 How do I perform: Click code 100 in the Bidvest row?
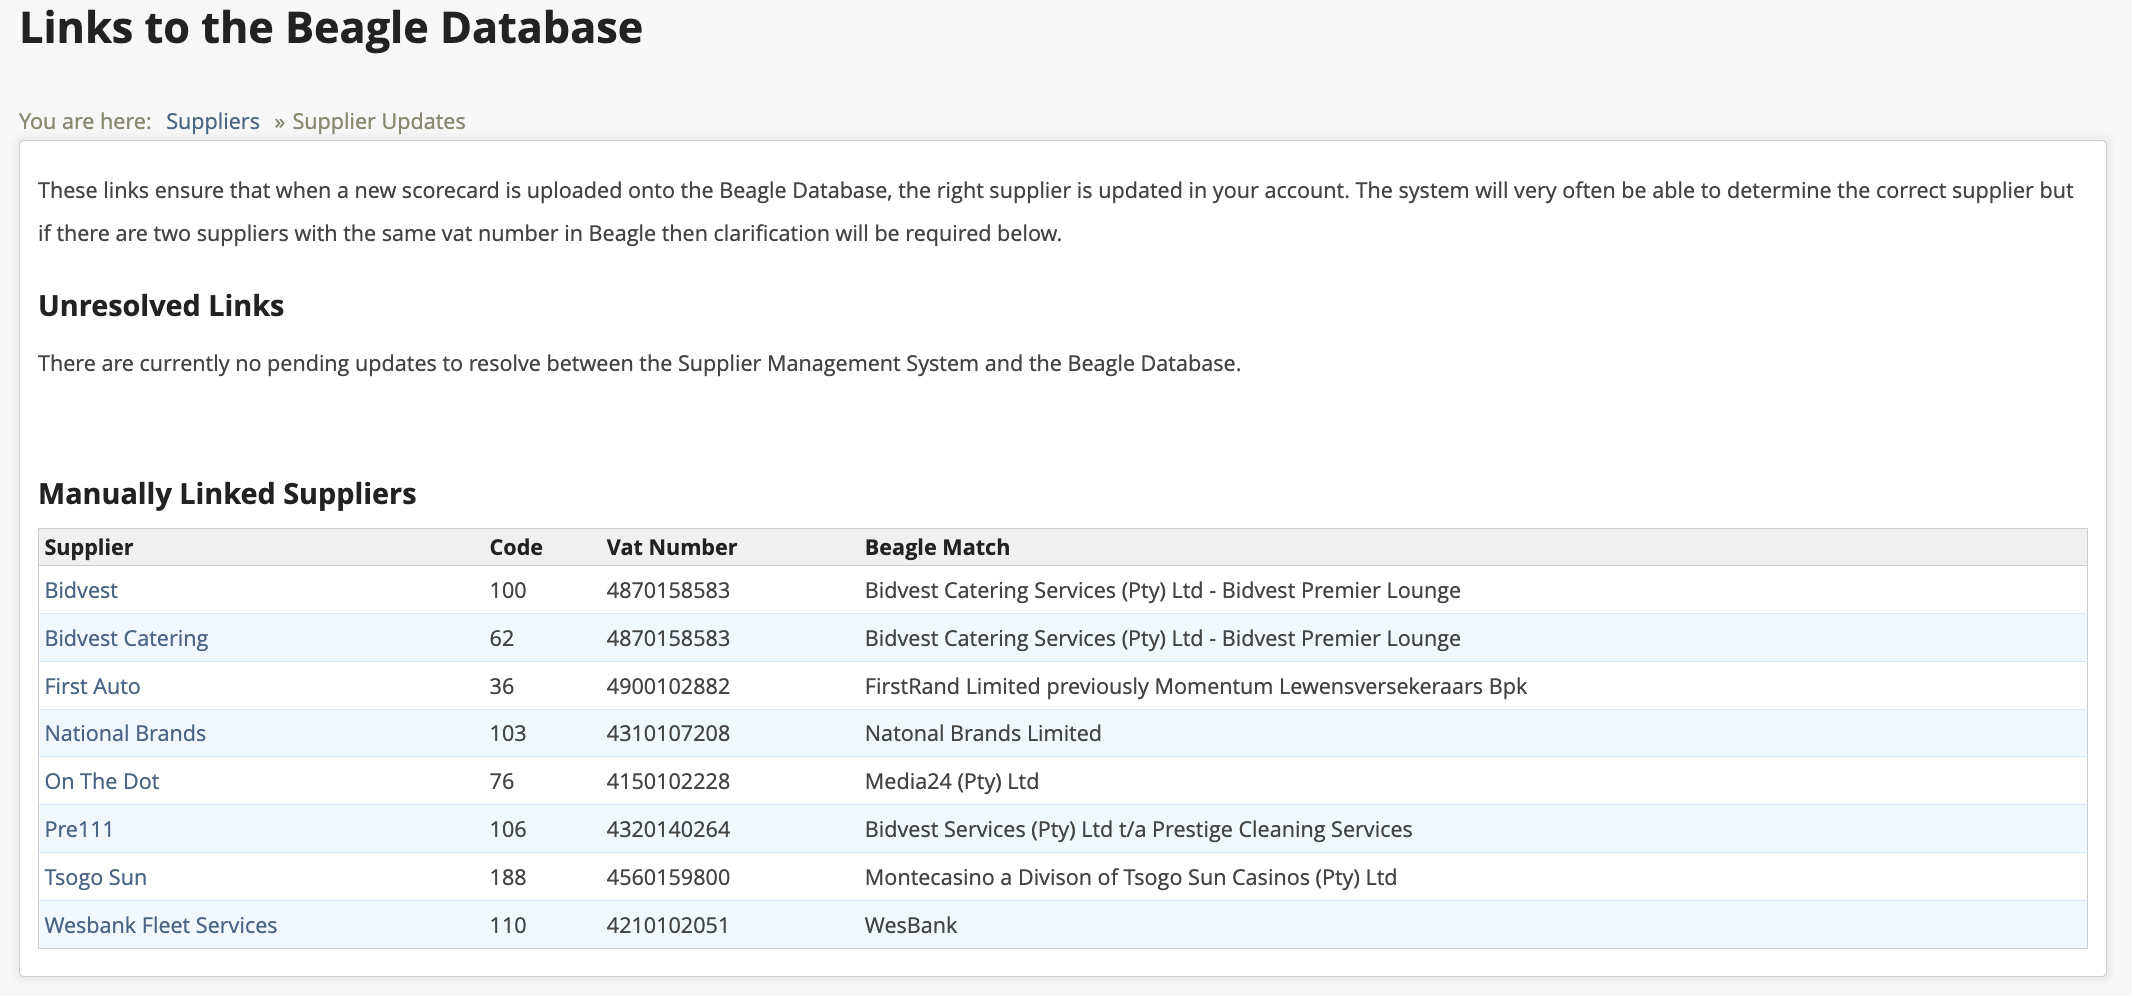click(508, 590)
